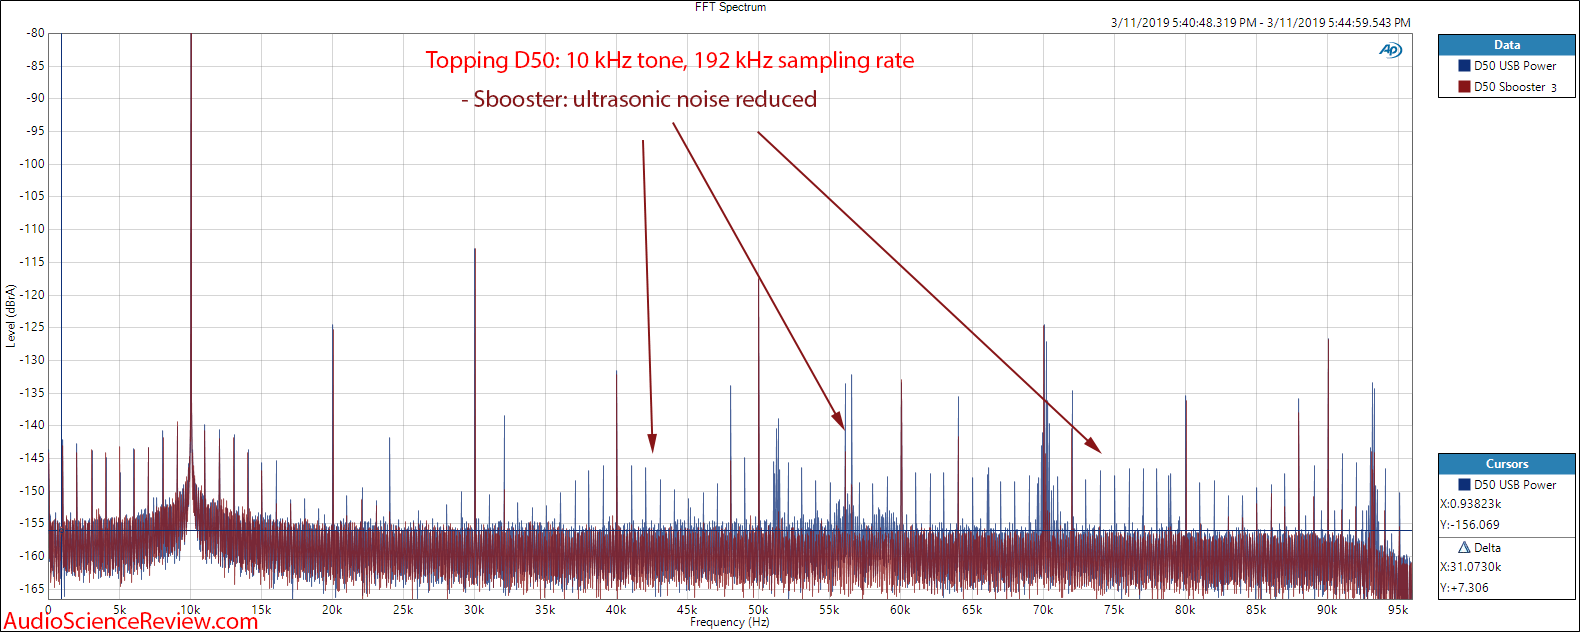
Task: Click the Delta label in the Cursors panel
Action: pos(1487,548)
